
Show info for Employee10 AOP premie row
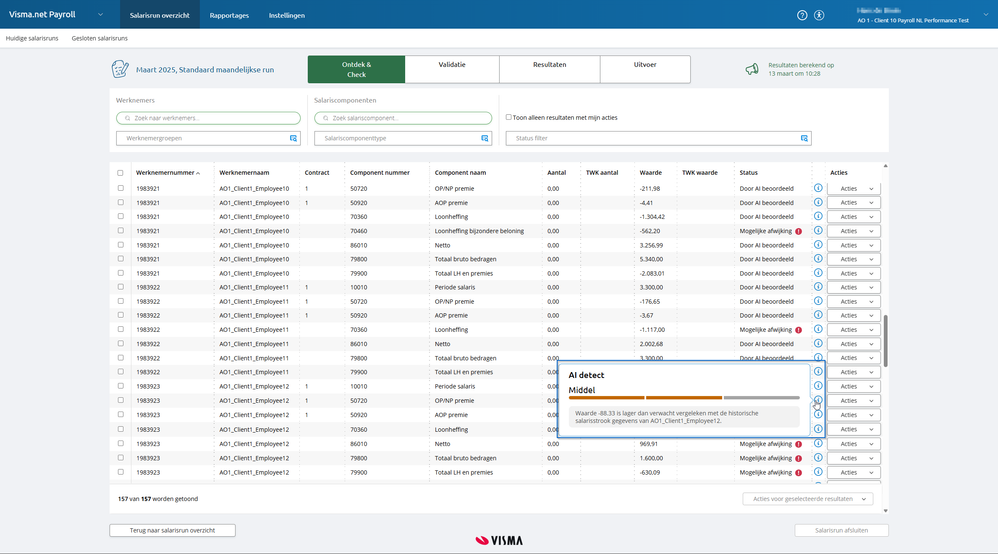[x=818, y=202]
